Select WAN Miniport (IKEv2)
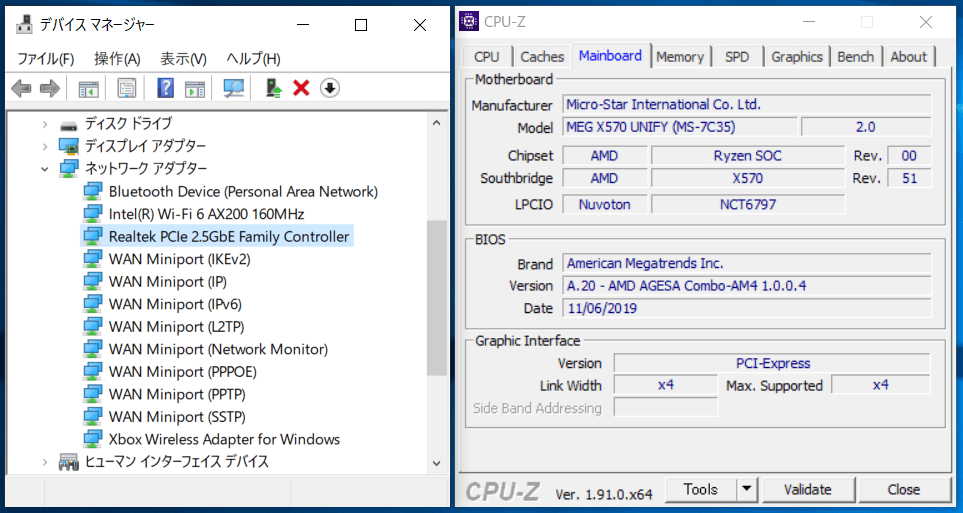 (179, 259)
